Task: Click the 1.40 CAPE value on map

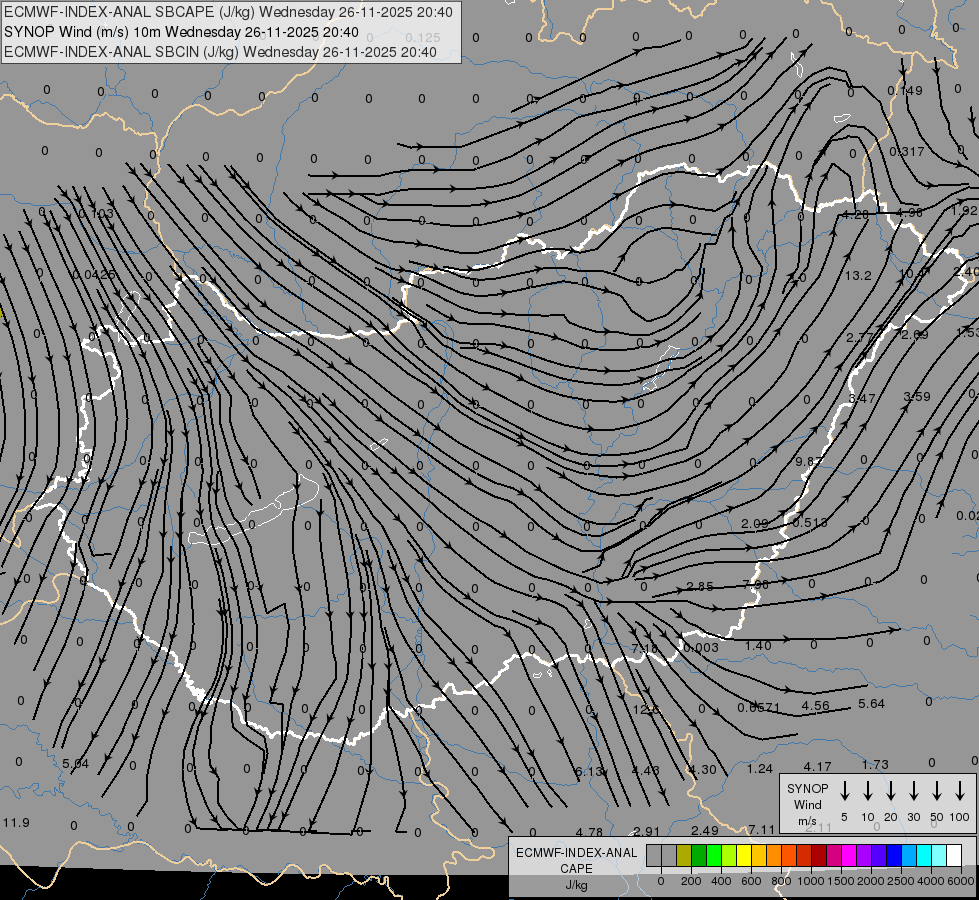Action: 758,645
